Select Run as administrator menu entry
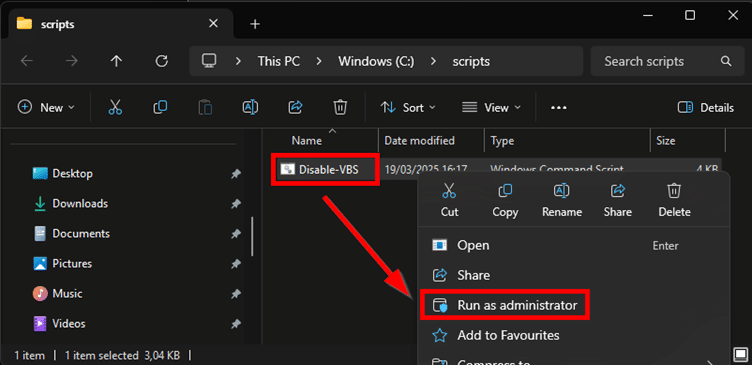The height and width of the screenshot is (365, 752). click(505, 305)
